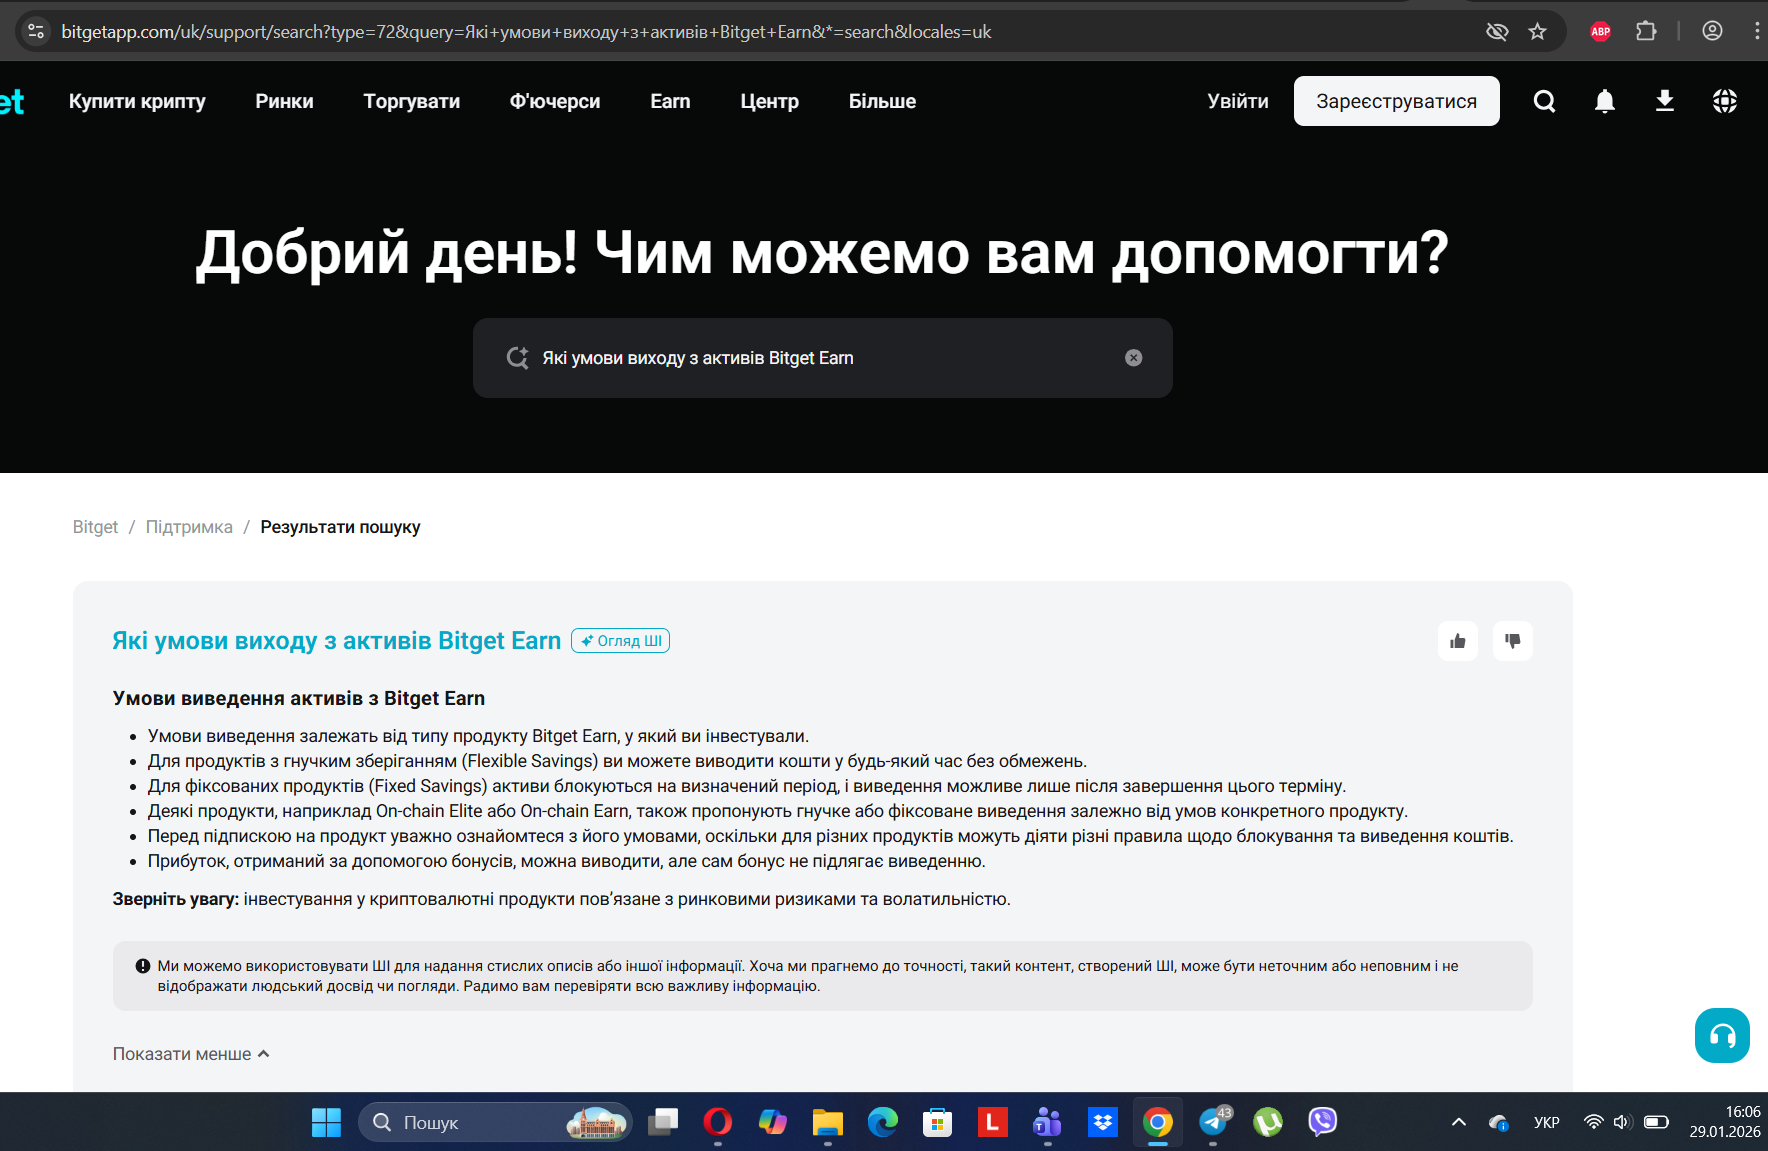Open the Chrome three-dot menu
1768x1151 pixels.
tap(1756, 32)
